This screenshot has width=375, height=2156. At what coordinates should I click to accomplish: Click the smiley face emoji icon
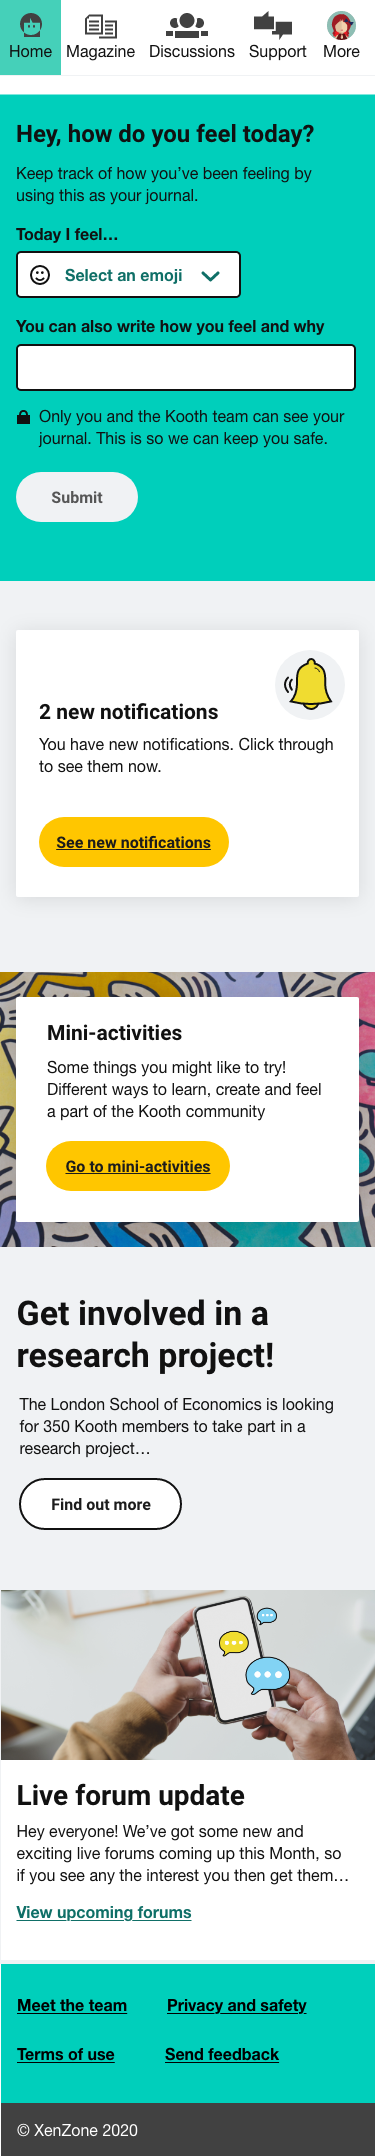point(40,275)
